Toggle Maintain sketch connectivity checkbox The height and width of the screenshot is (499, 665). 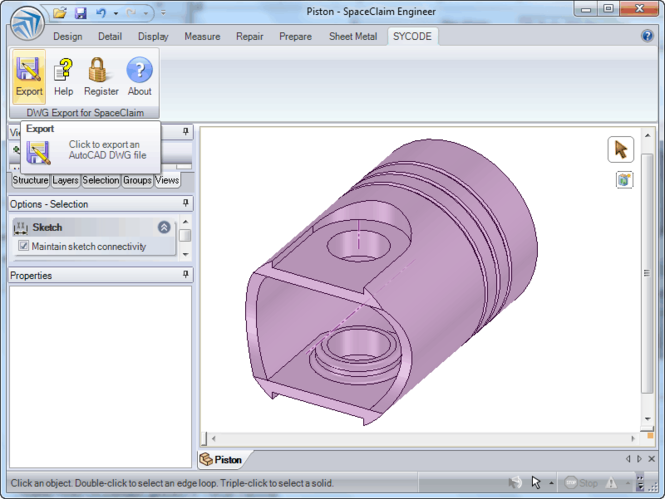(24, 245)
